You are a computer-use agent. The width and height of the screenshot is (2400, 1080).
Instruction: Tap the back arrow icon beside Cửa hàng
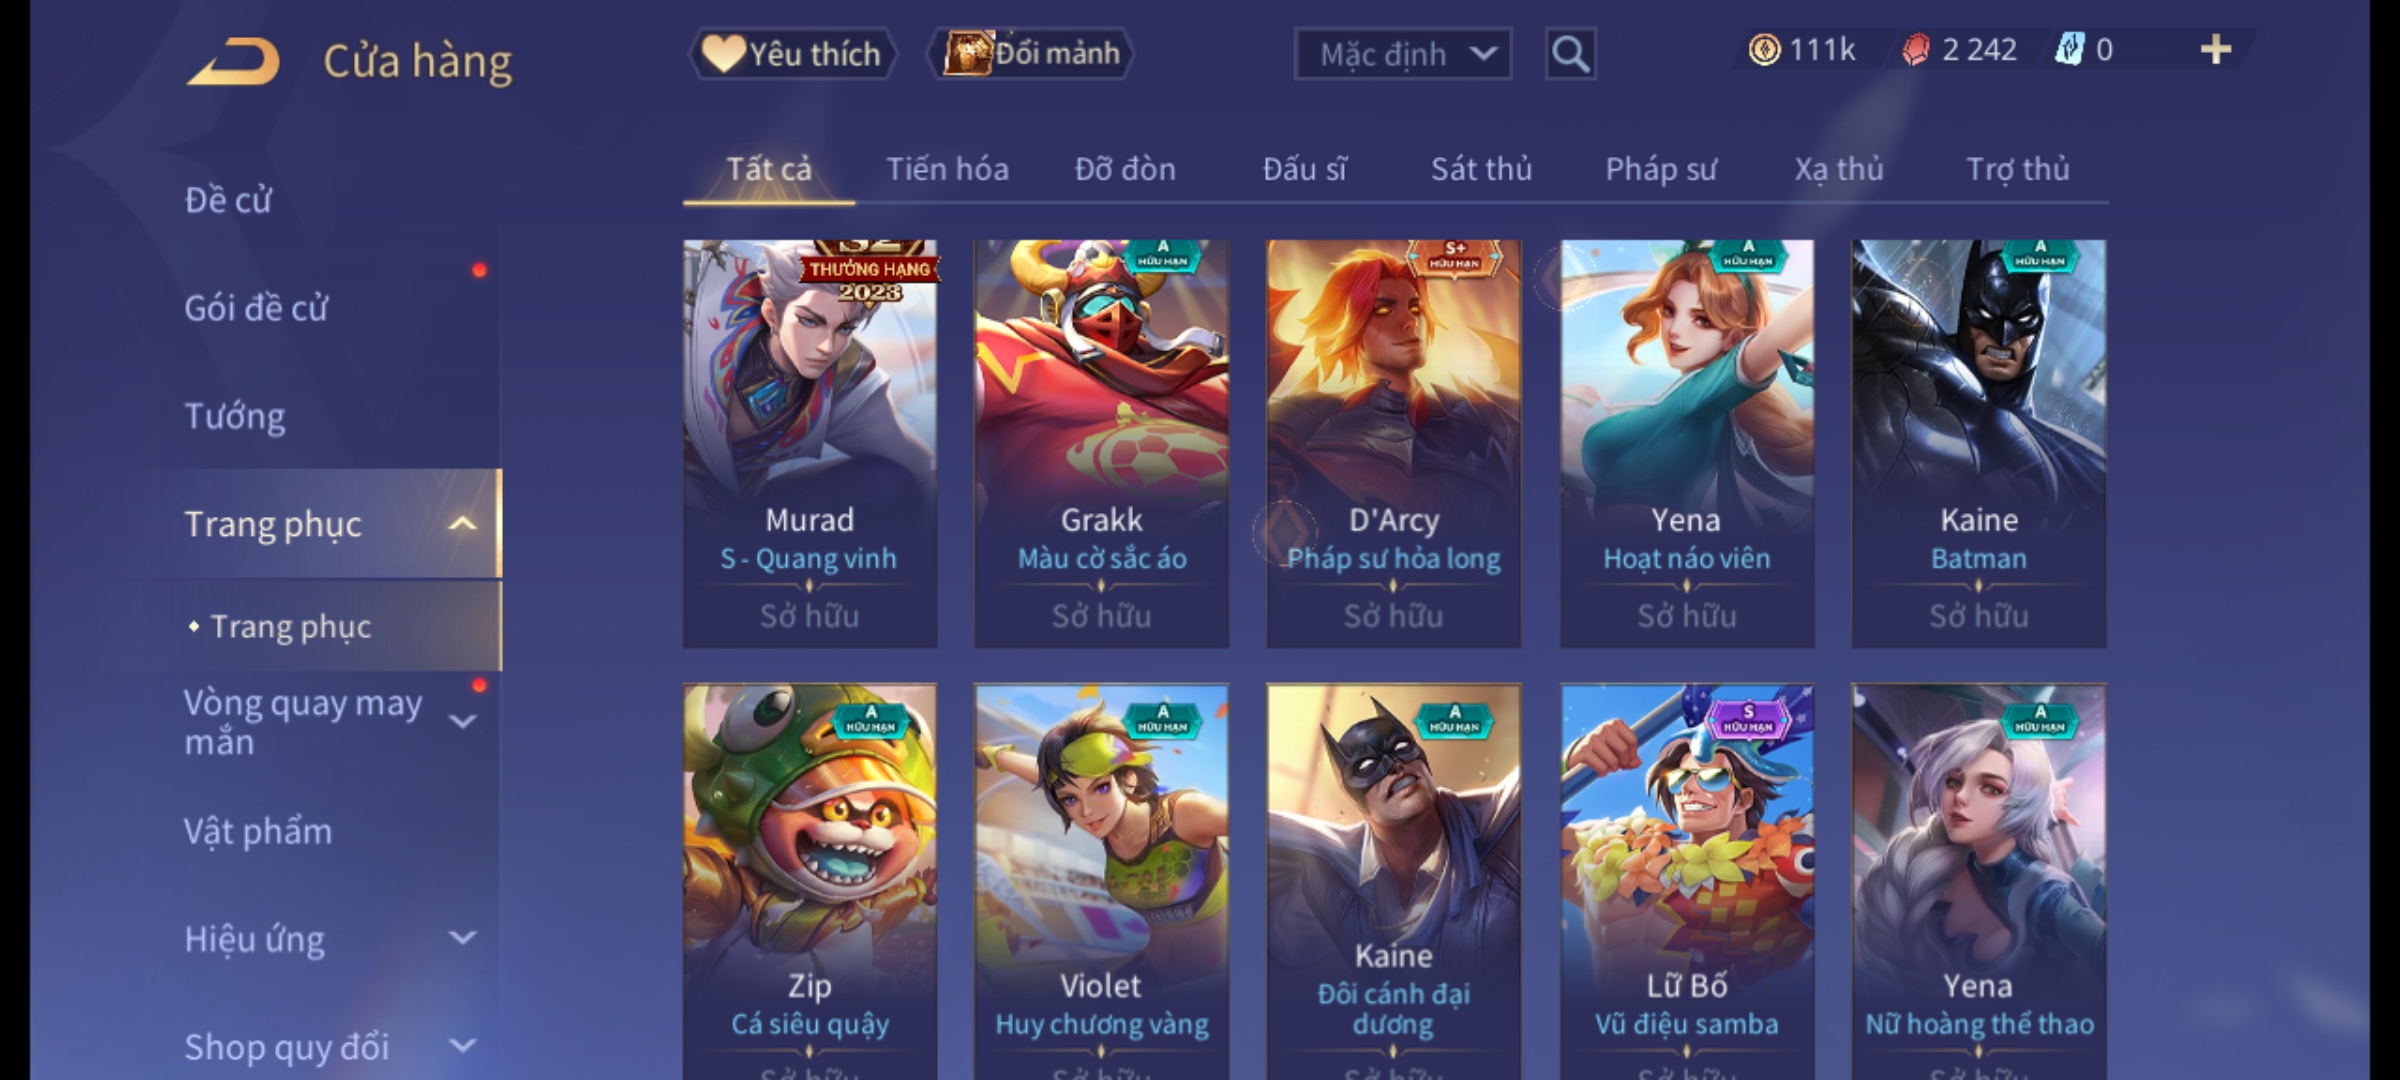click(x=234, y=62)
